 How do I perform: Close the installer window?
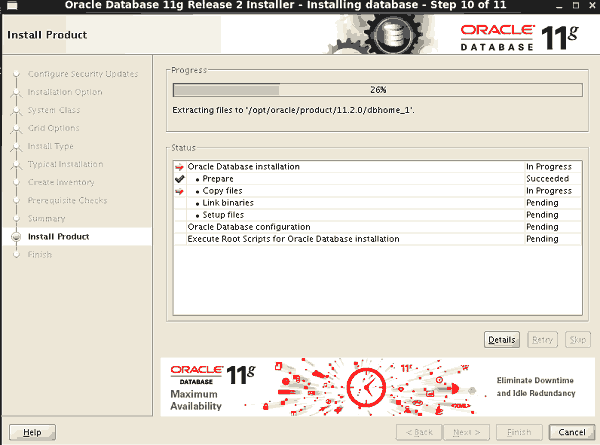click(593, 5)
